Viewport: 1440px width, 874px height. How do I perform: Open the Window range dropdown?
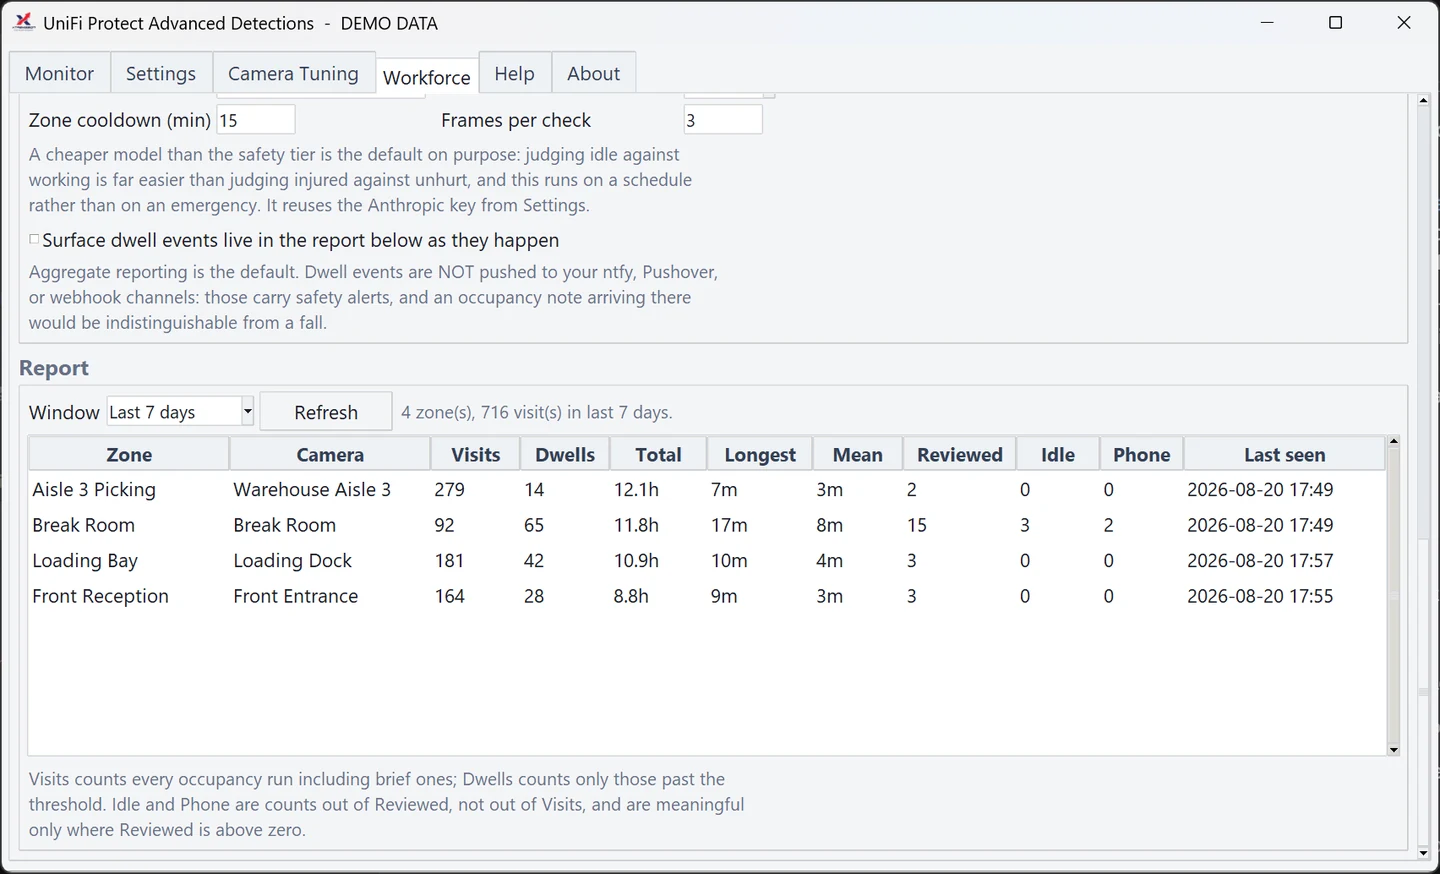pyautogui.click(x=181, y=412)
